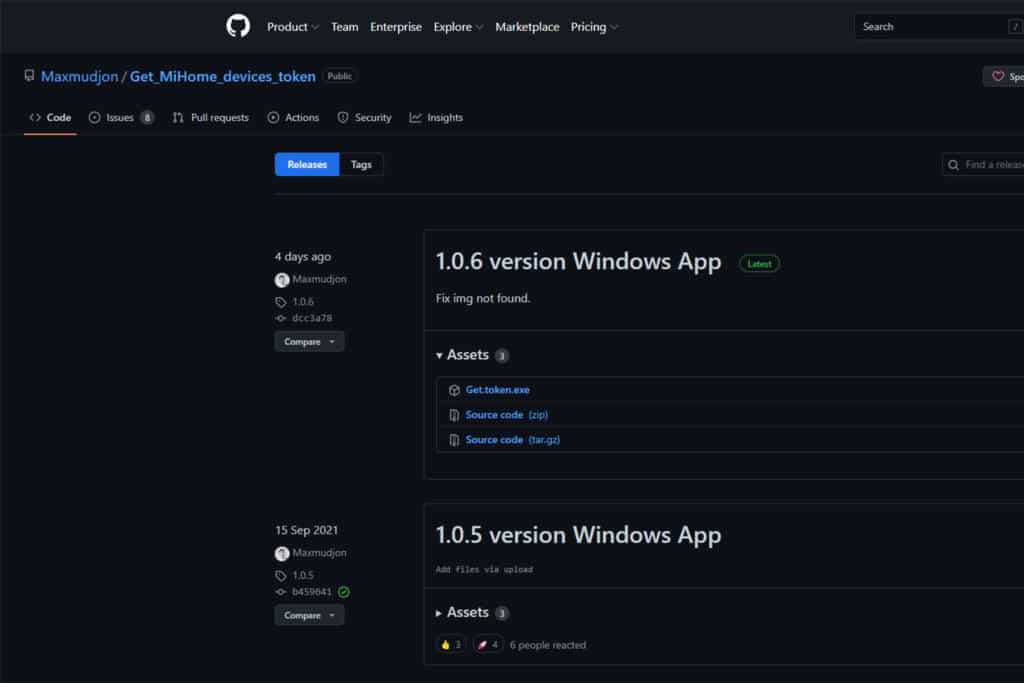The height and width of the screenshot is (683, 1024).
Task: Click the GitHub Octocat logo
Action: 238,26
